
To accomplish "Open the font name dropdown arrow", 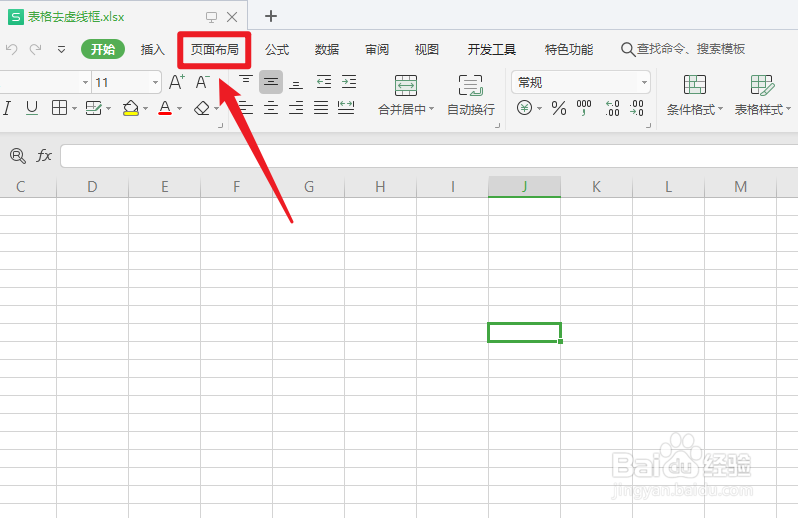I will 85,82.
